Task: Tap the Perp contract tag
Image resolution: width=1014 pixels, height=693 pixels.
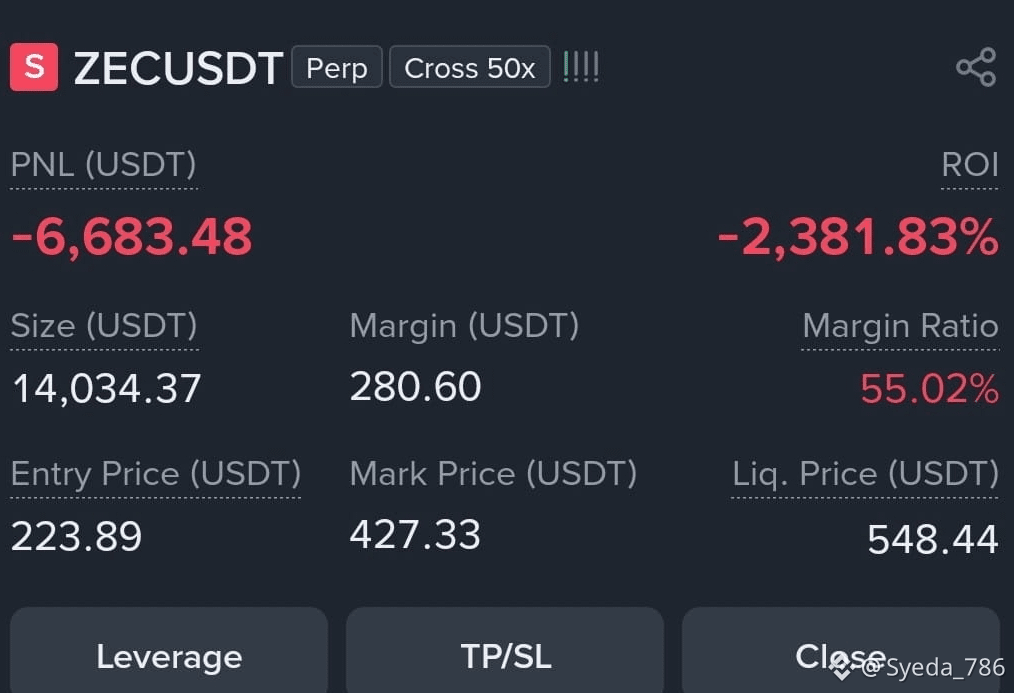Action: click(x=337, y=67)
